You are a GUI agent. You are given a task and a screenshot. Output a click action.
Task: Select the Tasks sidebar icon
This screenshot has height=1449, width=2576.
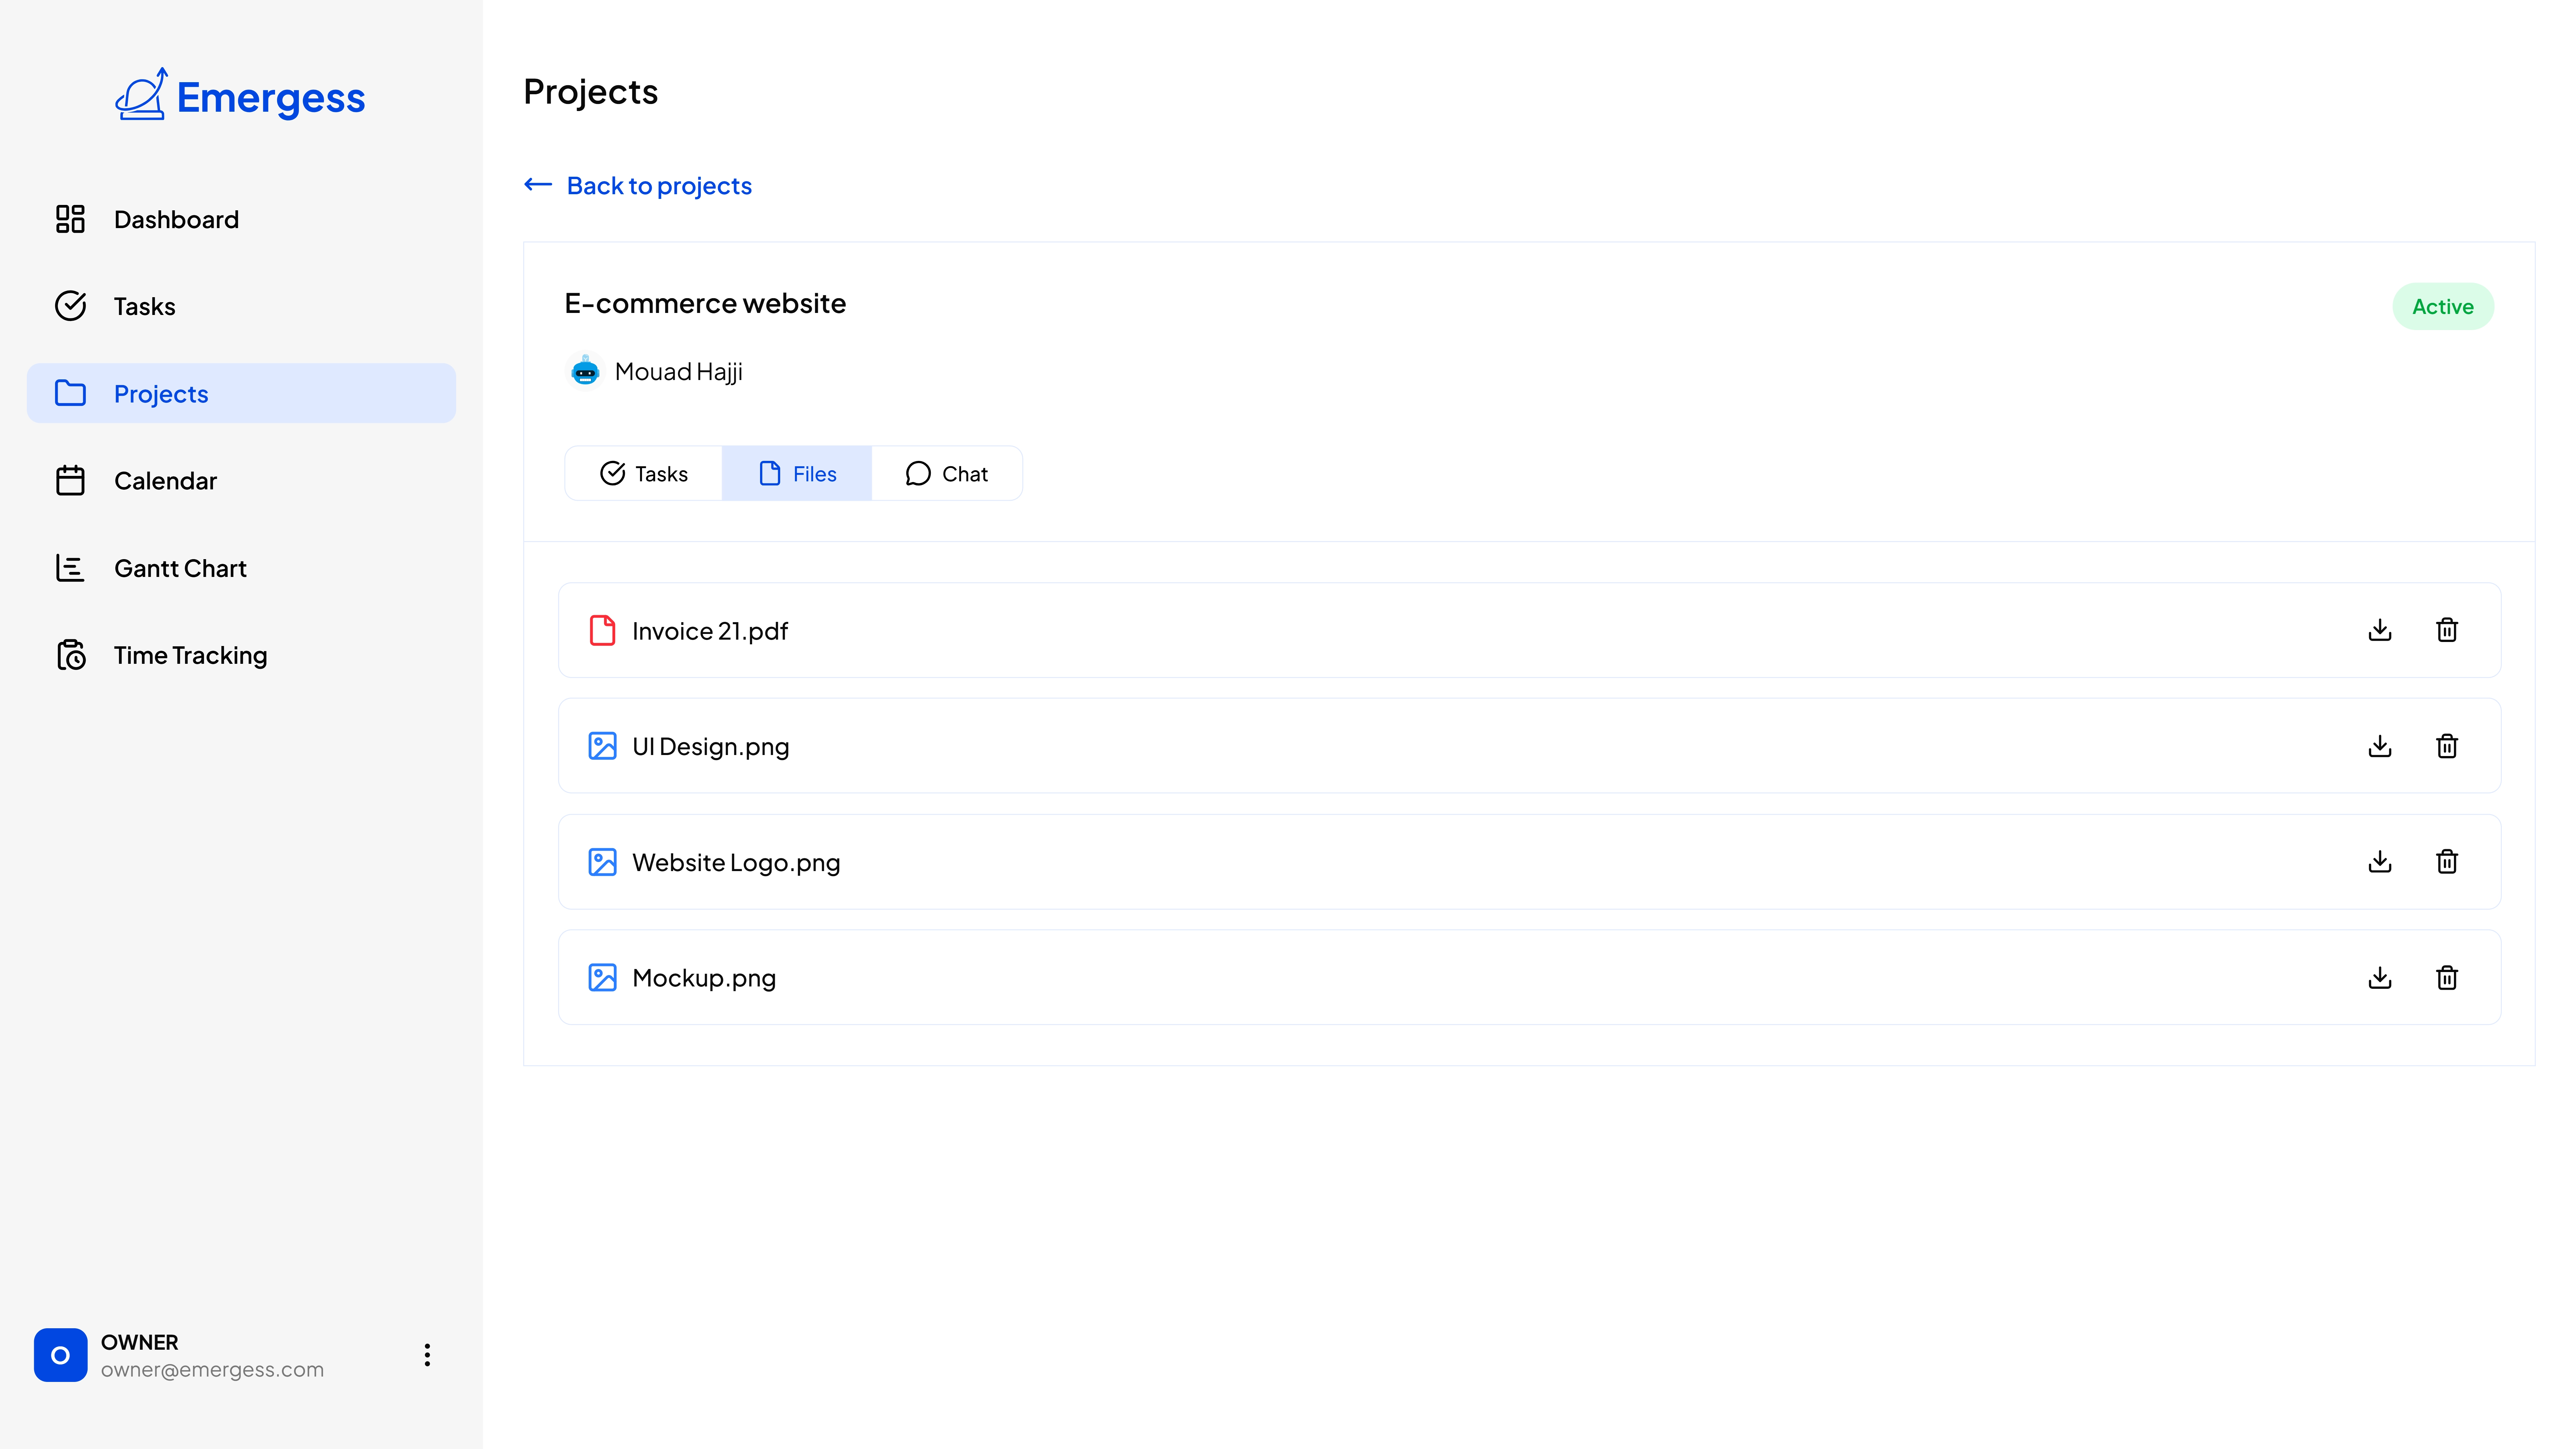(x=70, y=306)
